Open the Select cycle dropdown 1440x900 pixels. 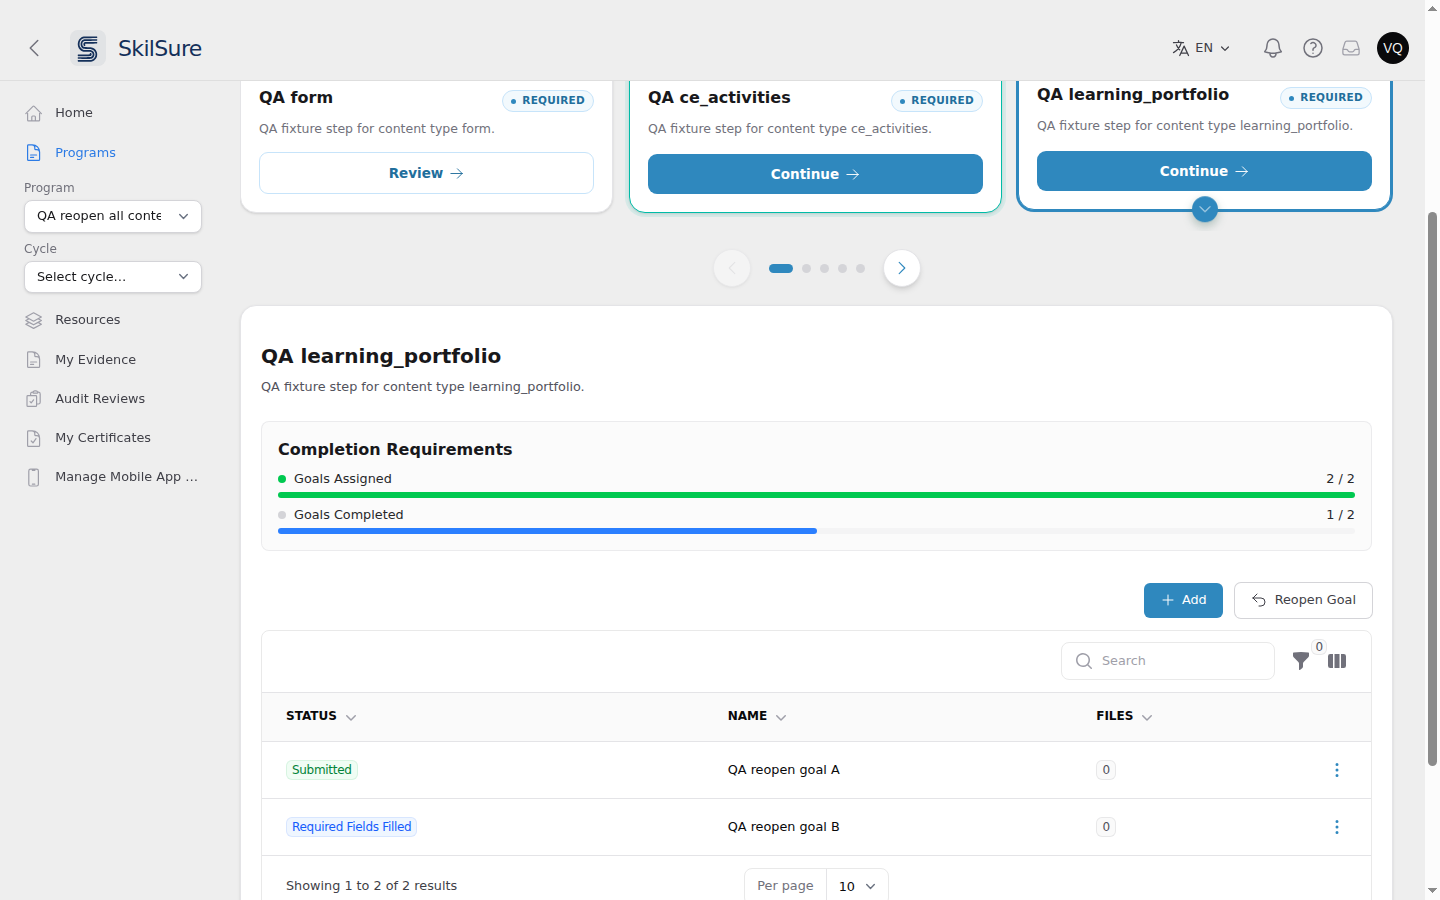[x=113, y=277]
